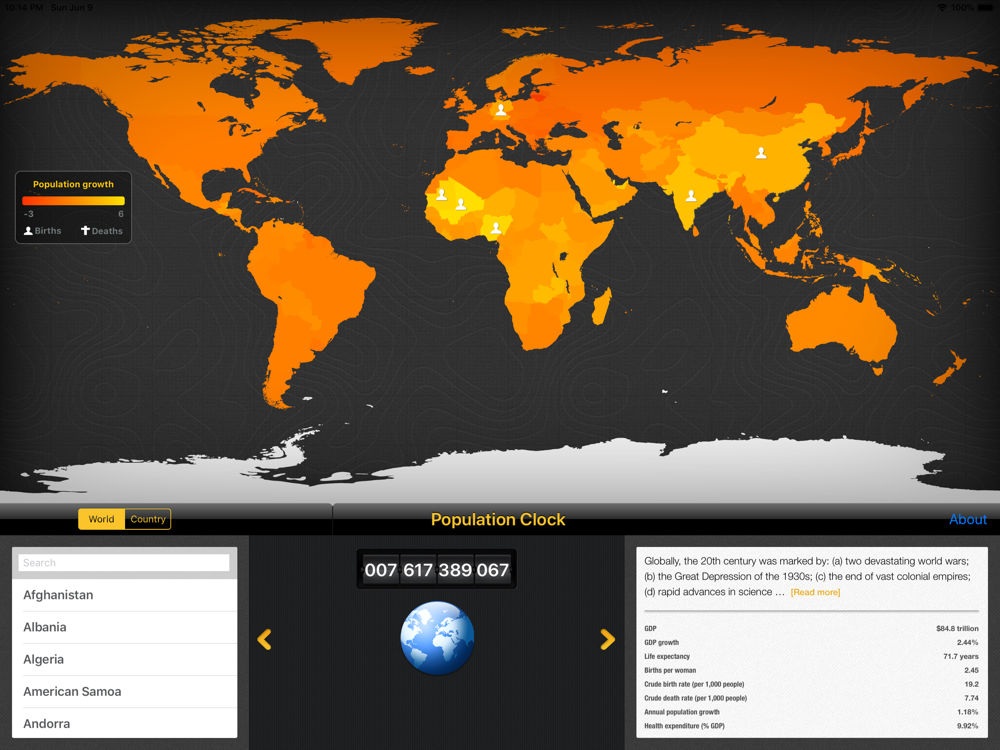This screenshot has width=1000, height=750.
Task: Click the battery percentage in status bar
Action: coord(963,8)
